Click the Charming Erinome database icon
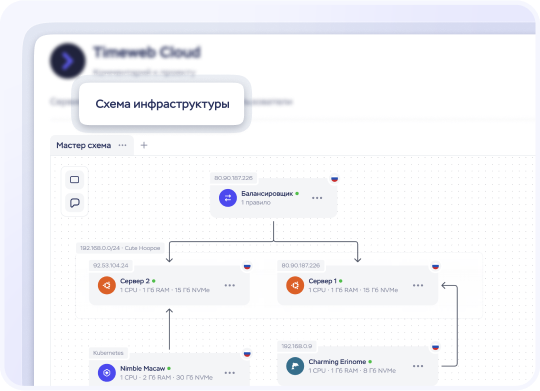The height and width of the screenshot is (391, 540). tap(295, 366)
